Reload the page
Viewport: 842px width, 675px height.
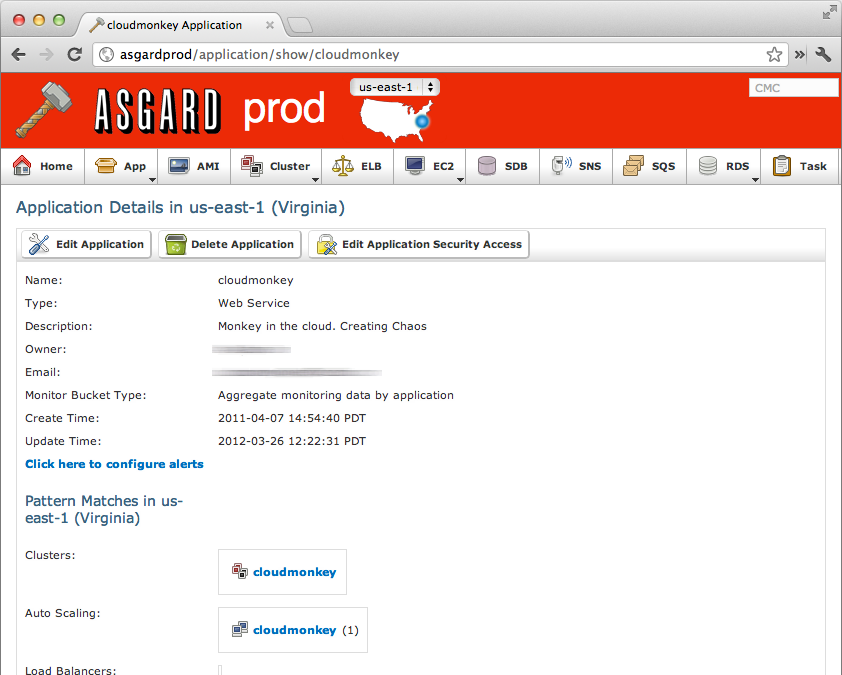tap(75, 54)
